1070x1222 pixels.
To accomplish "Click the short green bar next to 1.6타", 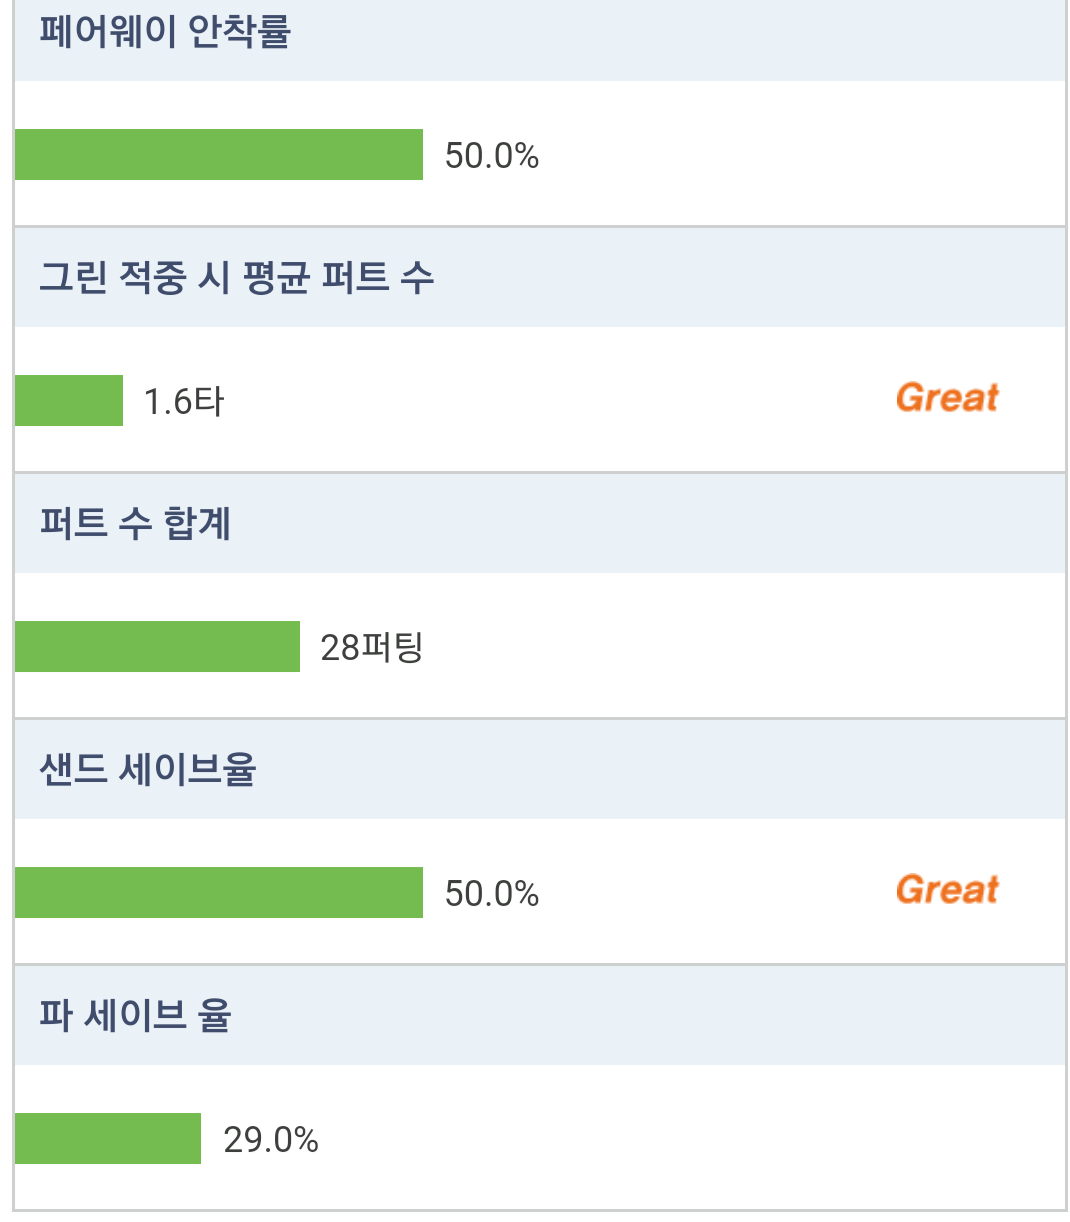I will 69,401.
